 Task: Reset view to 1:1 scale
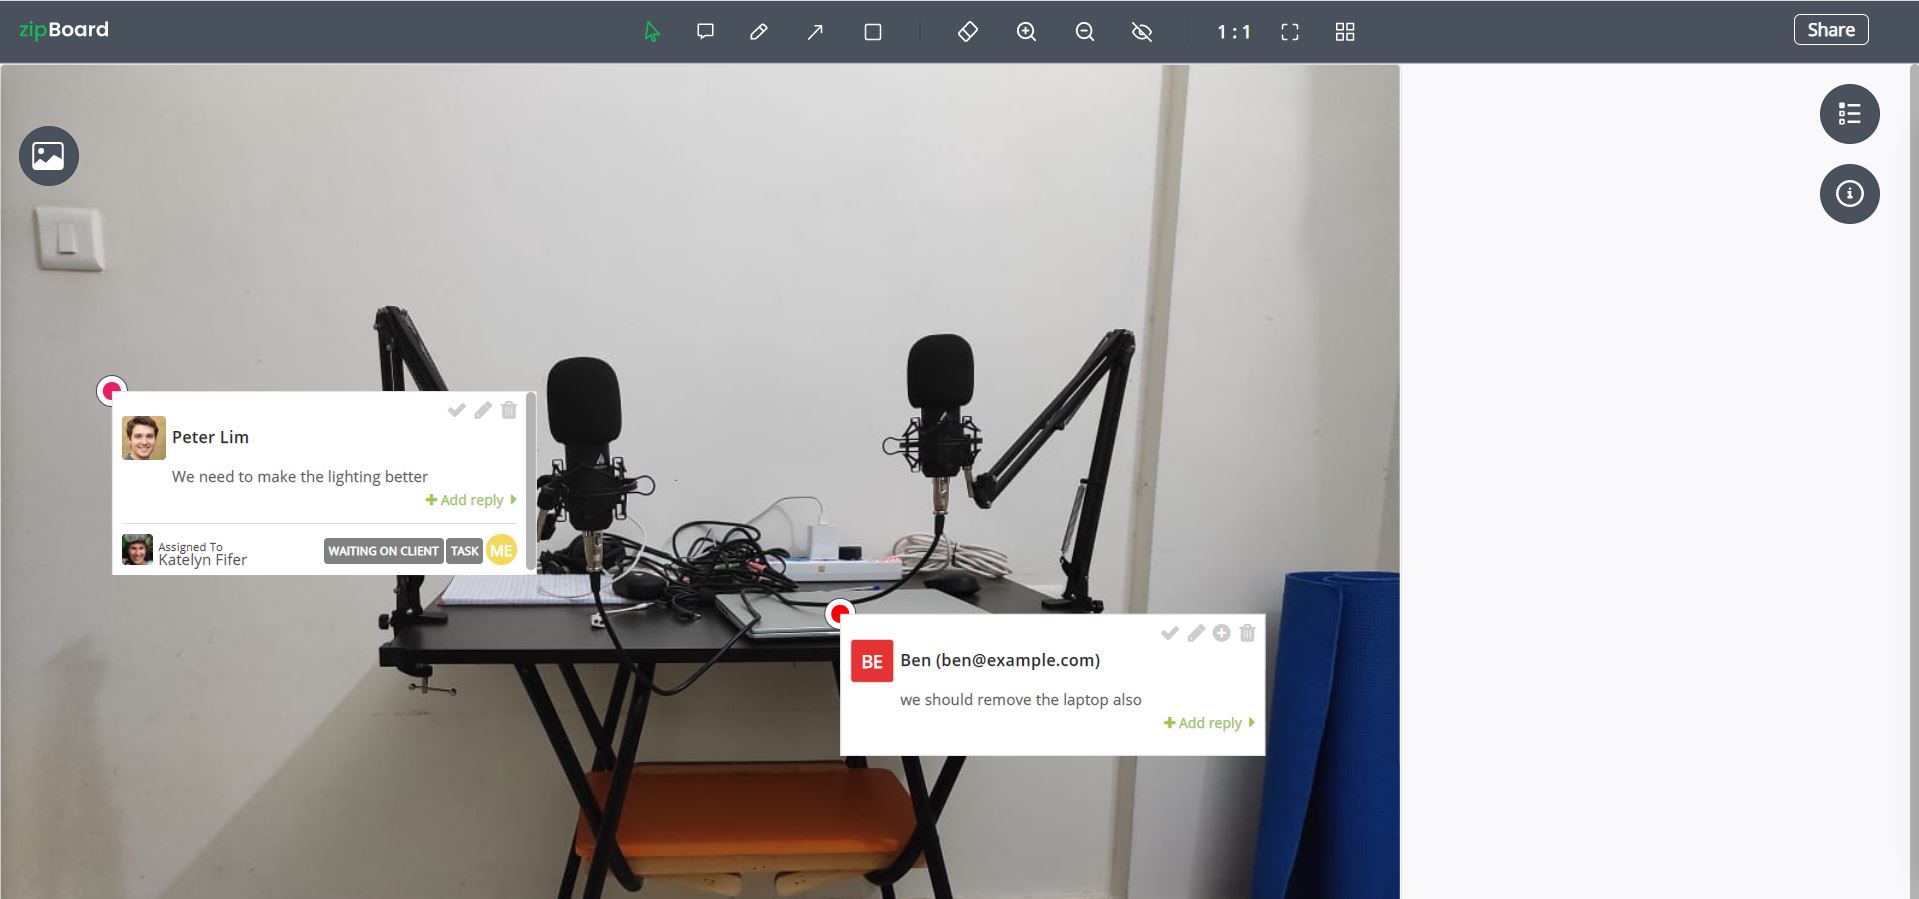click(x=1233, y=32)
